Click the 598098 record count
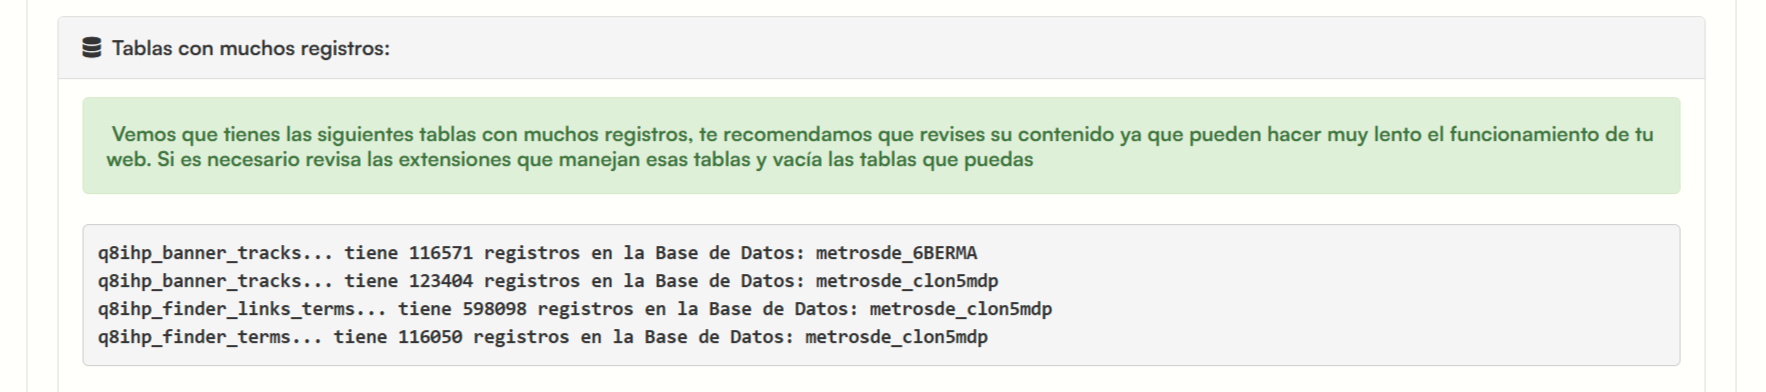 [494, 309]
